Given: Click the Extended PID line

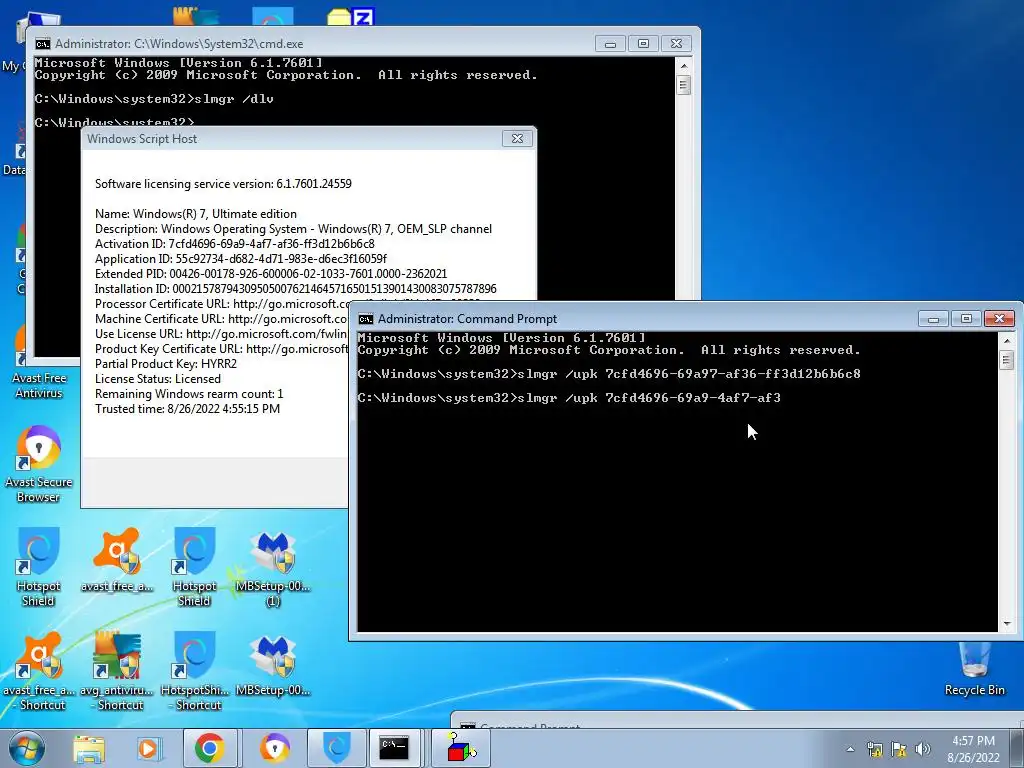Looking at the screenshot, I should tap(271, 274).
